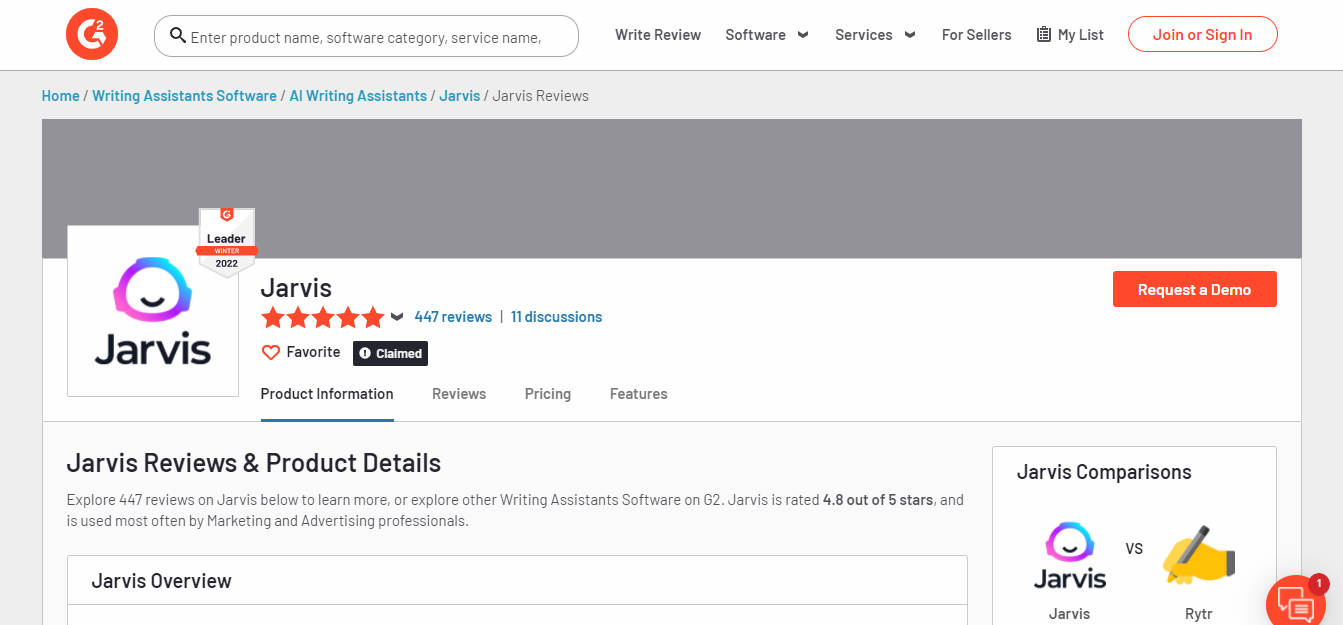1343x625 pixels.
Task: Open the 447 reviews link
Action: click(453, 317)
